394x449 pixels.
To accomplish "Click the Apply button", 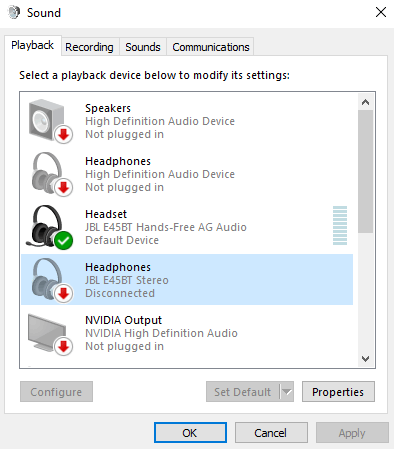I will pyautogui.click(x=352, y=433).
